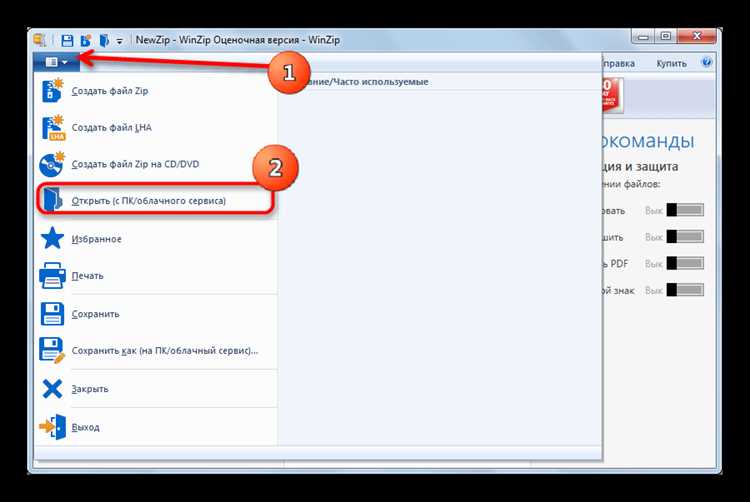Toggle the PDF conversion switch
Viewport: 750px width, 502px height.
tap(685, 263)
